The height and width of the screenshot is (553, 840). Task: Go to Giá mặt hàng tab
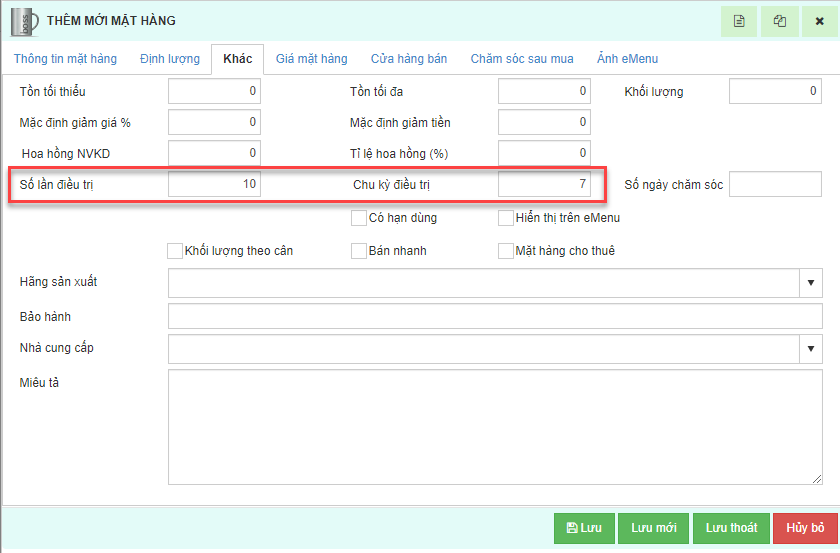click(x=312, y=59)
